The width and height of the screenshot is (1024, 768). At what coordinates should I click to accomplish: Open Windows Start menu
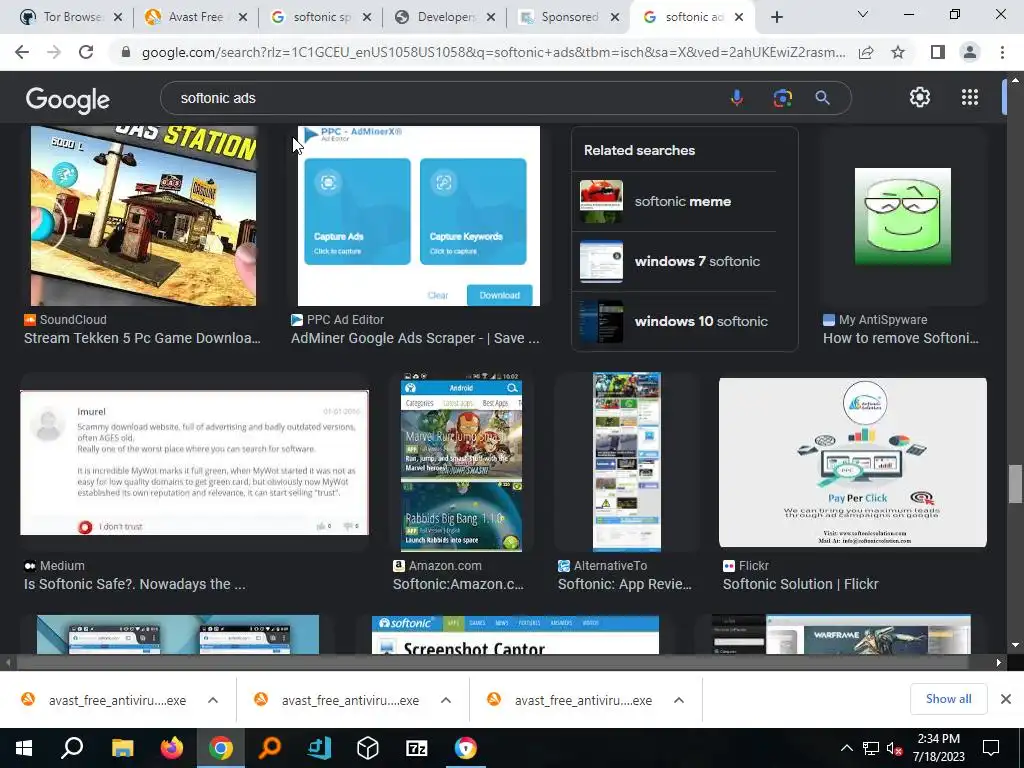click(24, 748)
